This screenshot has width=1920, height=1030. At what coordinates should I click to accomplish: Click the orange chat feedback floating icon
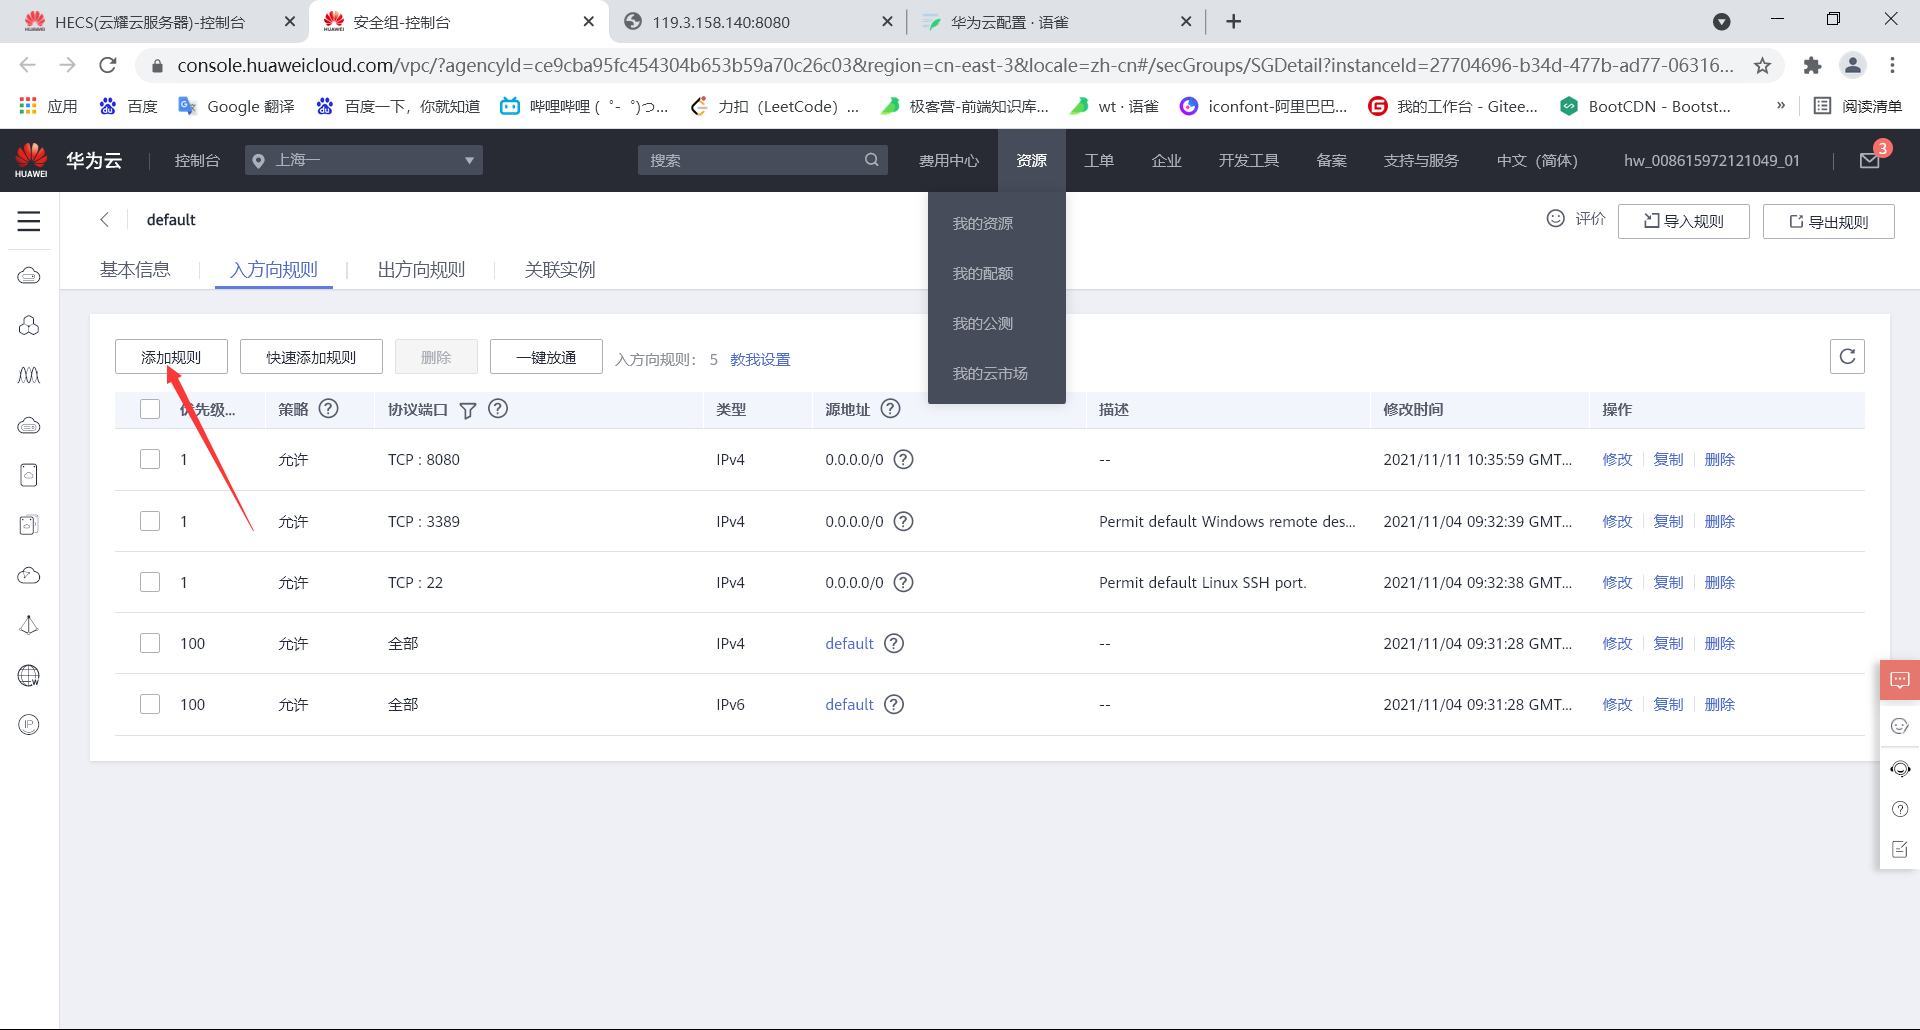pyautogui.click(x=1900, y=681)
